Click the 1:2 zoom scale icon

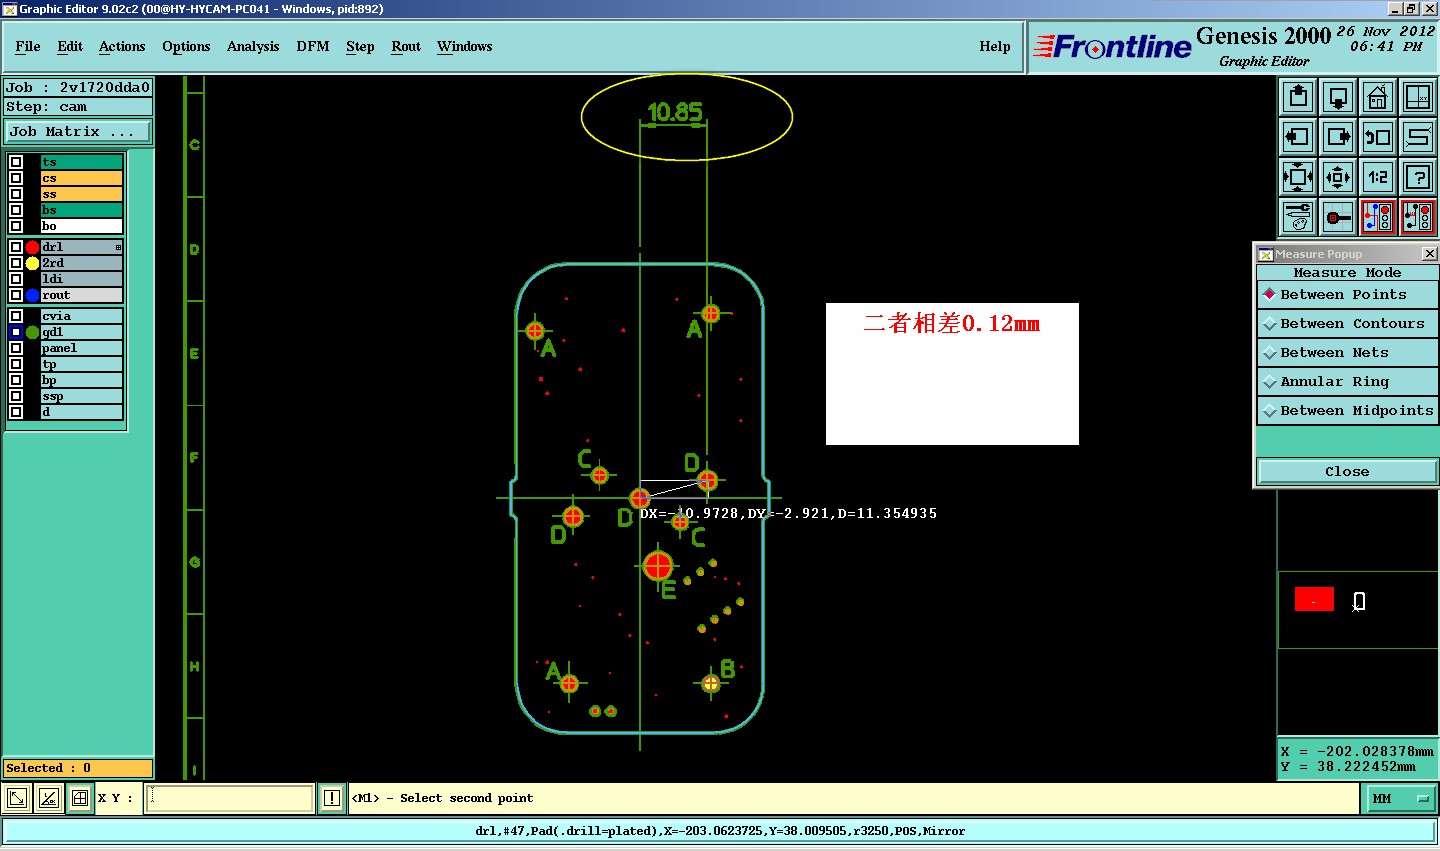(1378, 177)
